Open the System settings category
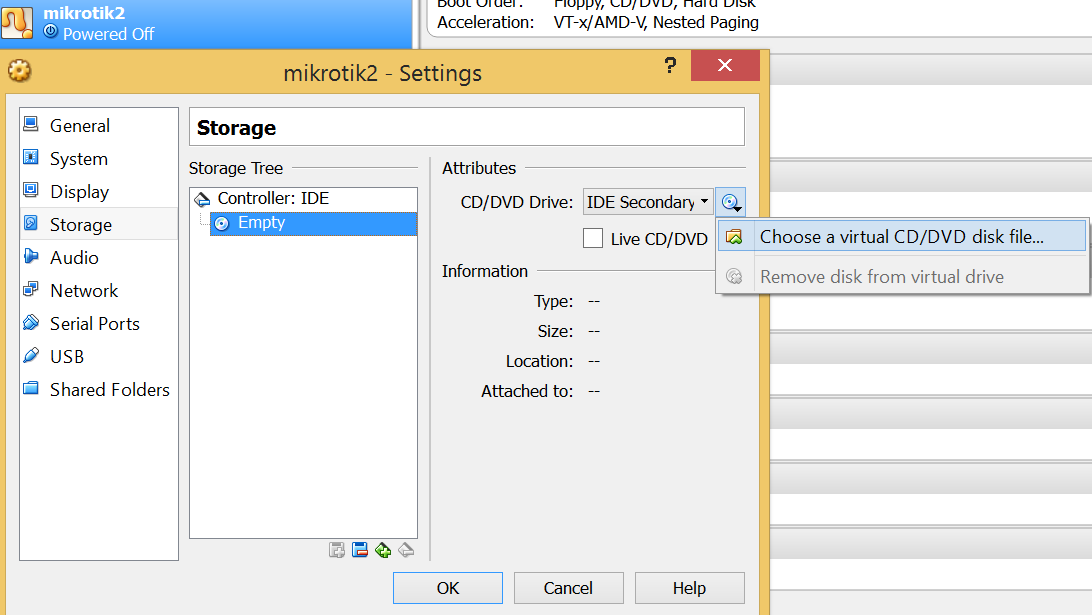The height and width of the screenshot is (615, 1092). click(x=99, y=159)
